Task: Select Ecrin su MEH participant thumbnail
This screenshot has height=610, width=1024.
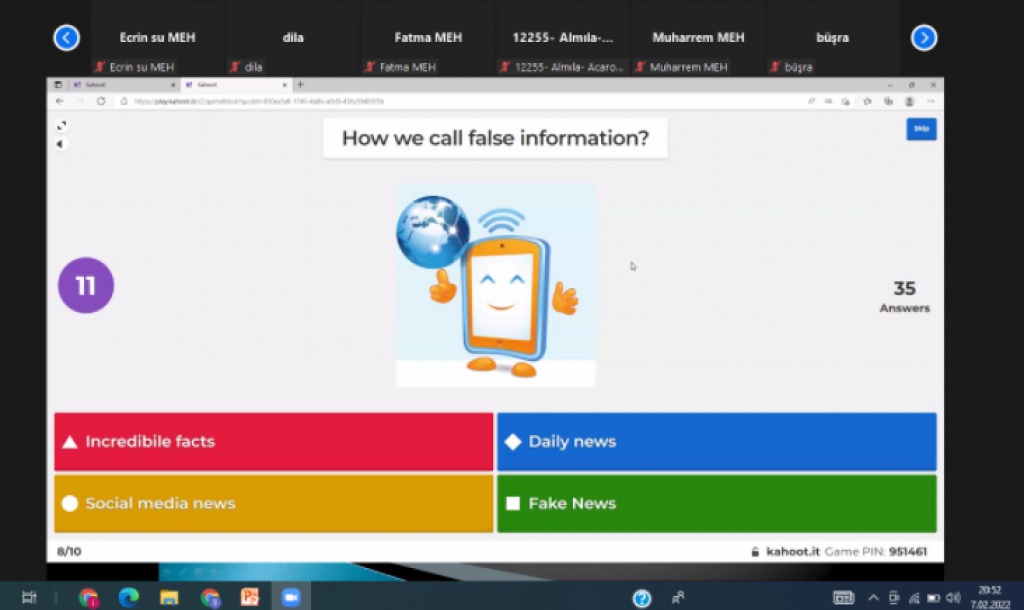Action: pos(157,38)
